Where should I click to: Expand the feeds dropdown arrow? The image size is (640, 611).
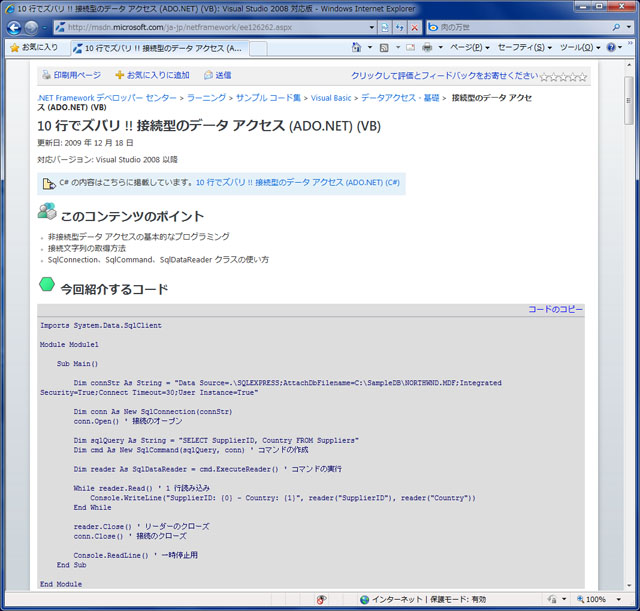pyautogui.click(x=398, y=47)
